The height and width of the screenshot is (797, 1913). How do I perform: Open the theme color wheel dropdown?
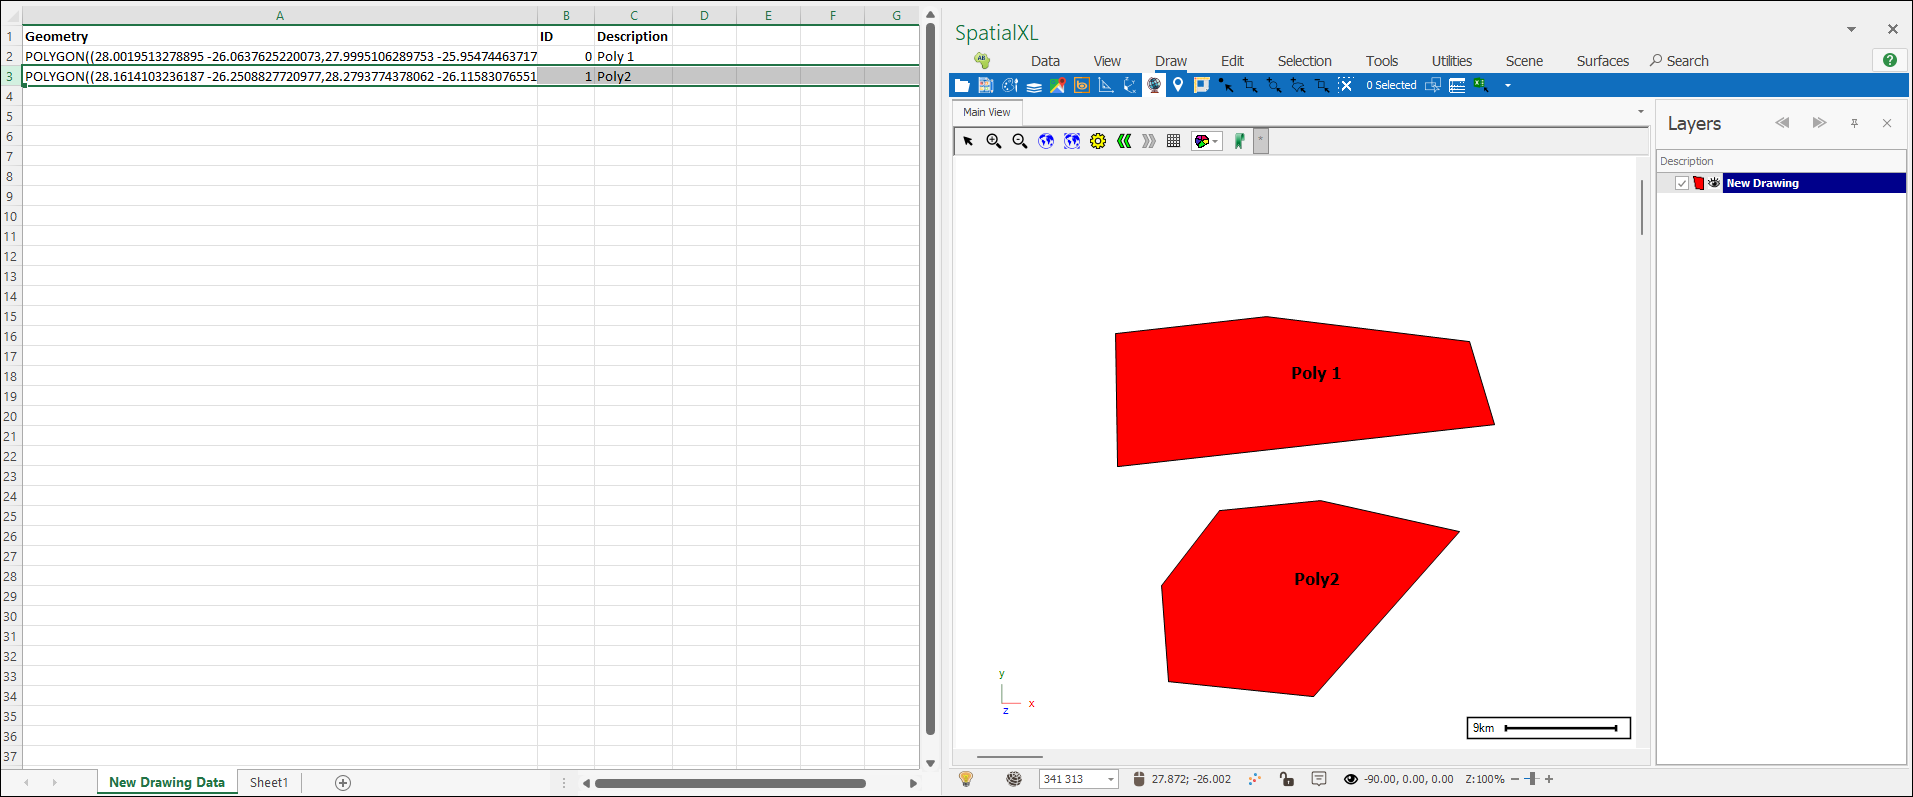click(x=1206, y=141)
